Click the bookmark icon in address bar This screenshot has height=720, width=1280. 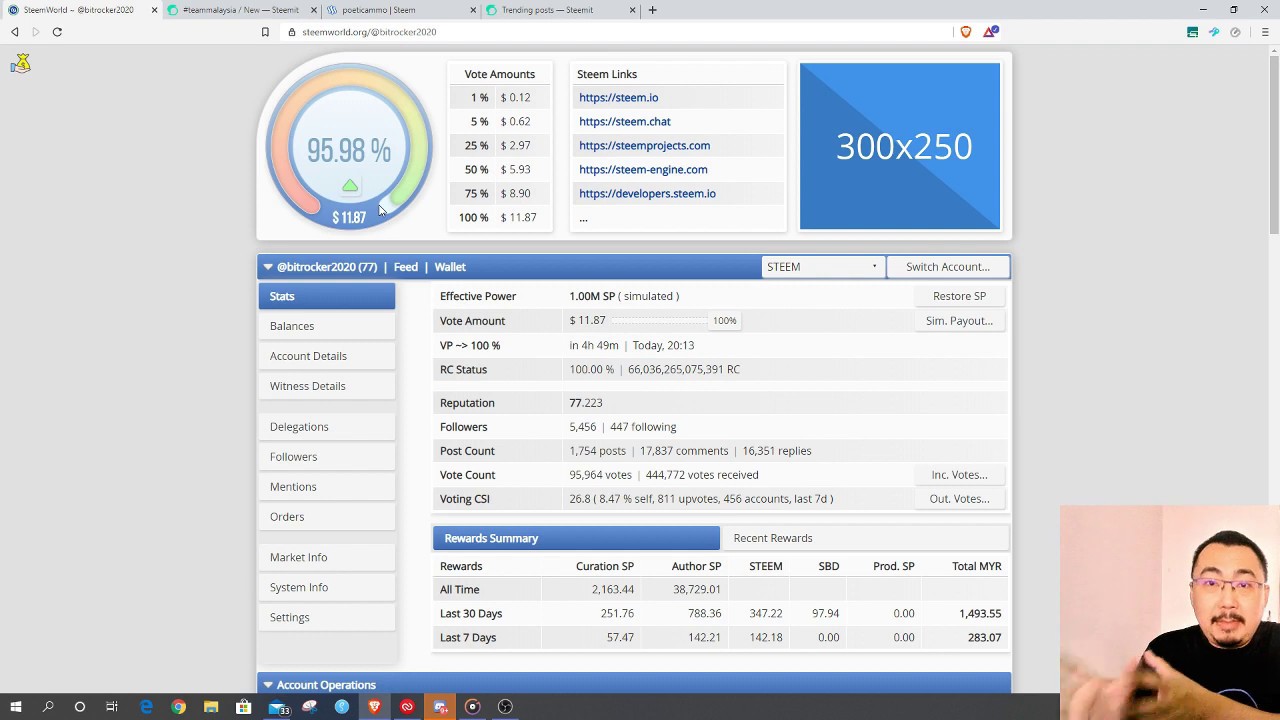tap(265, 32)
